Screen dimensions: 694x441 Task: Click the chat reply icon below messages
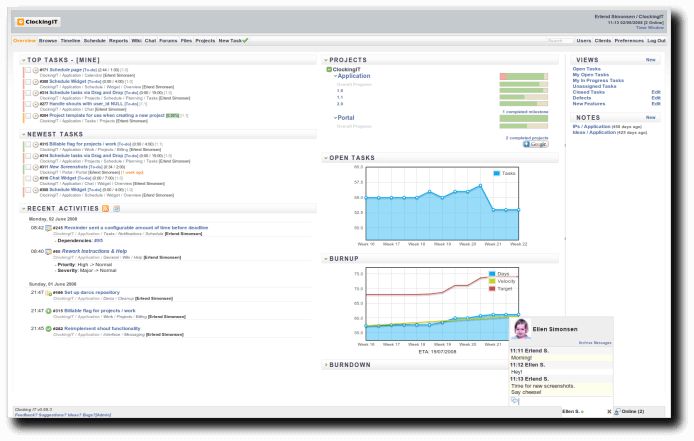pos(515,401)
